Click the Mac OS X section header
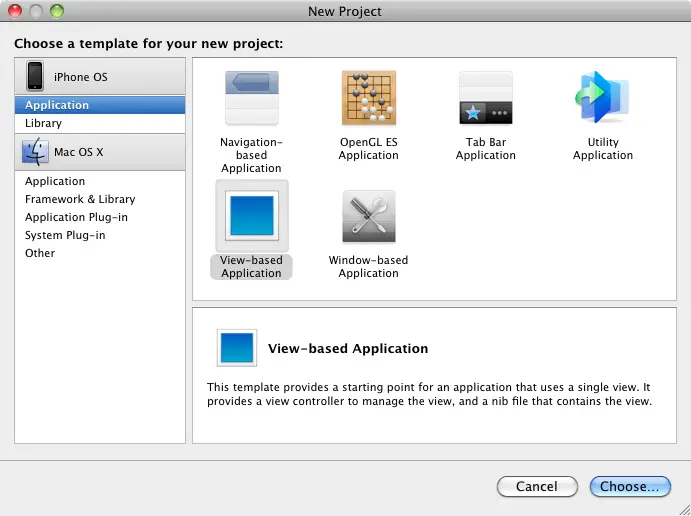 [x=100, y=152]
